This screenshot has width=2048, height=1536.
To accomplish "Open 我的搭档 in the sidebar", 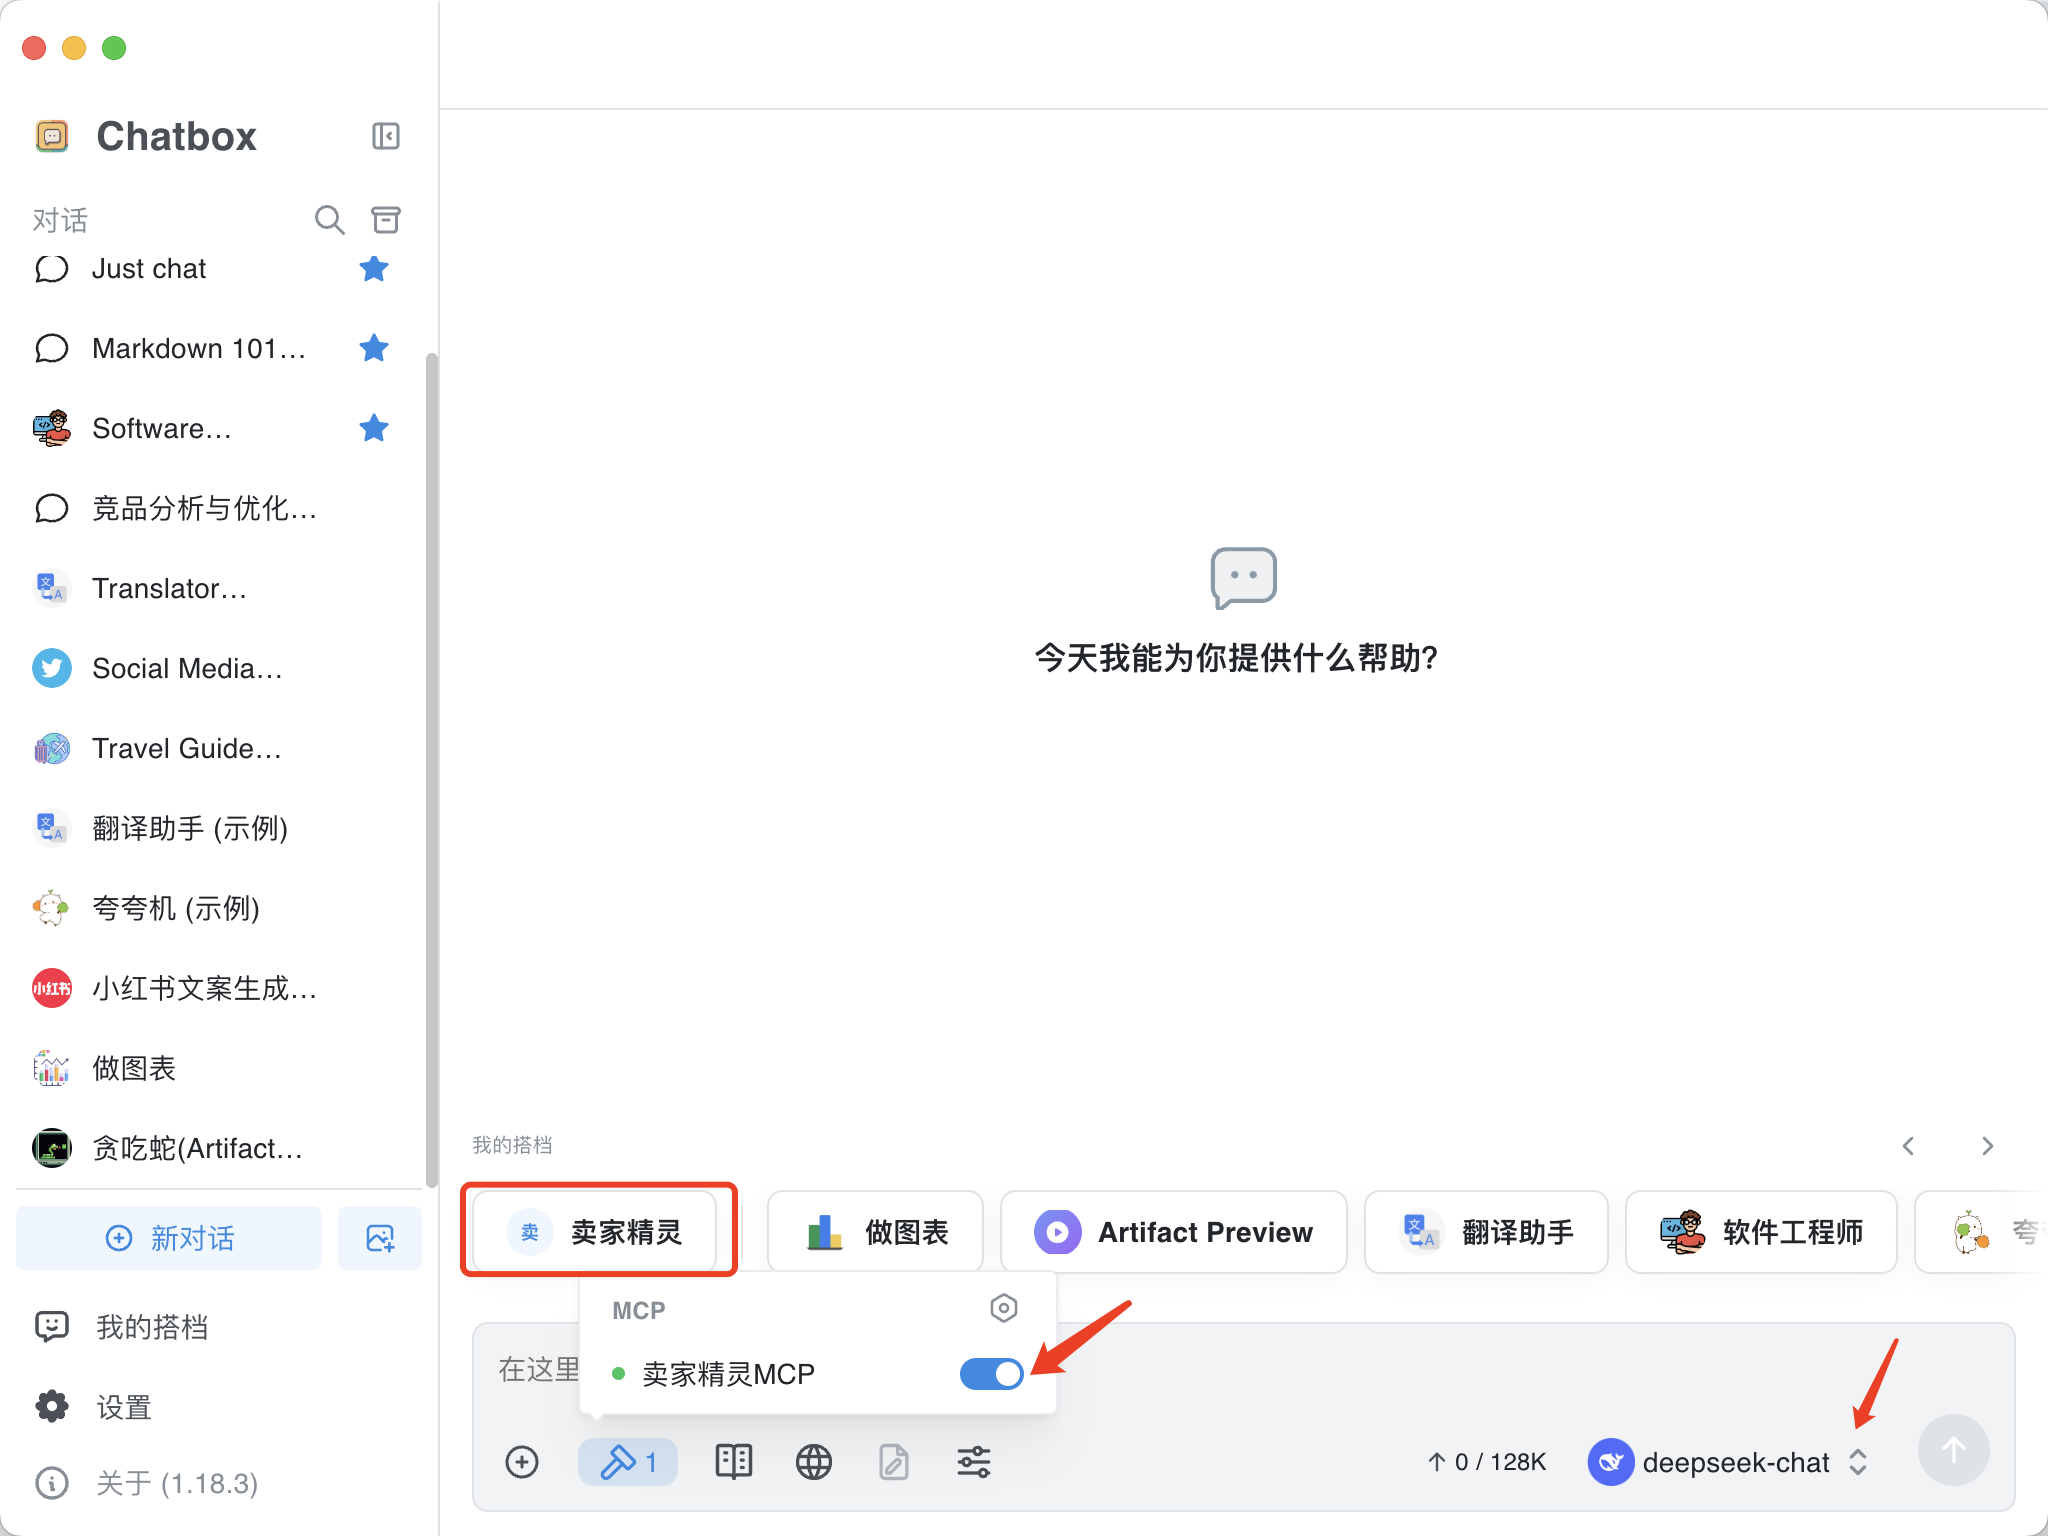I will (152, 1327).
